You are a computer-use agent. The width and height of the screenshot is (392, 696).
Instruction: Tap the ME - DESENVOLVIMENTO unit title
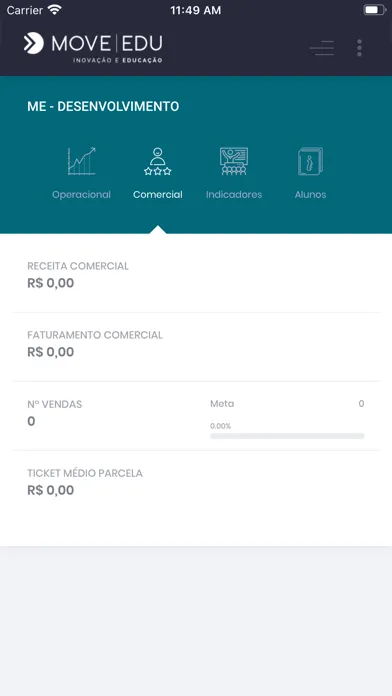103,107
